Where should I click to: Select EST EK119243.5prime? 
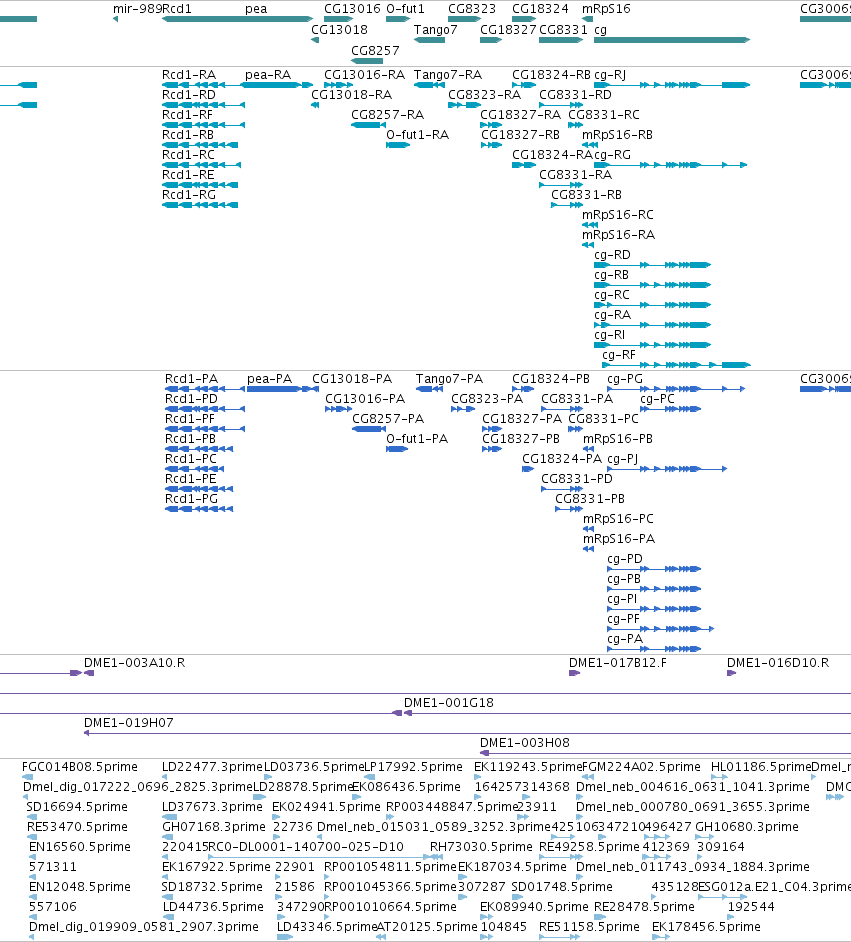528,767
